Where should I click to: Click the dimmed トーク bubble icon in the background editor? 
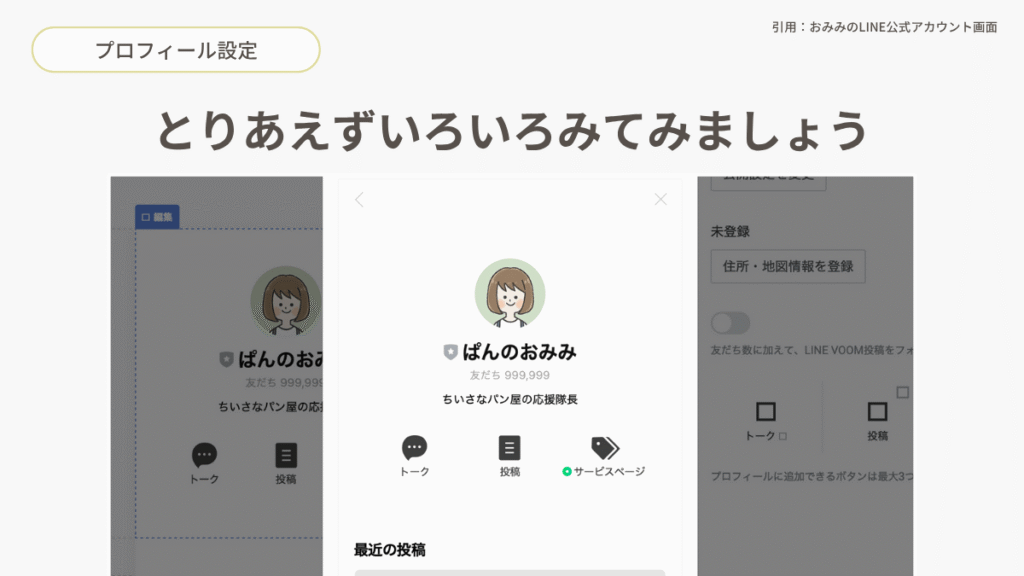pos(204,456)
